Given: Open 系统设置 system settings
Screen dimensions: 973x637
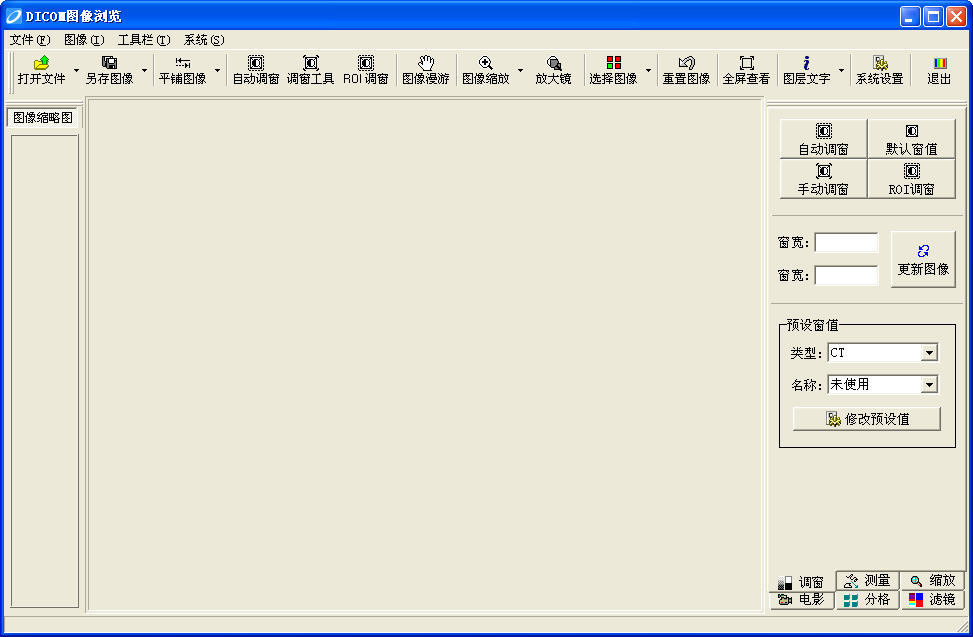Looking at the screenshot, I should point(879,69).
